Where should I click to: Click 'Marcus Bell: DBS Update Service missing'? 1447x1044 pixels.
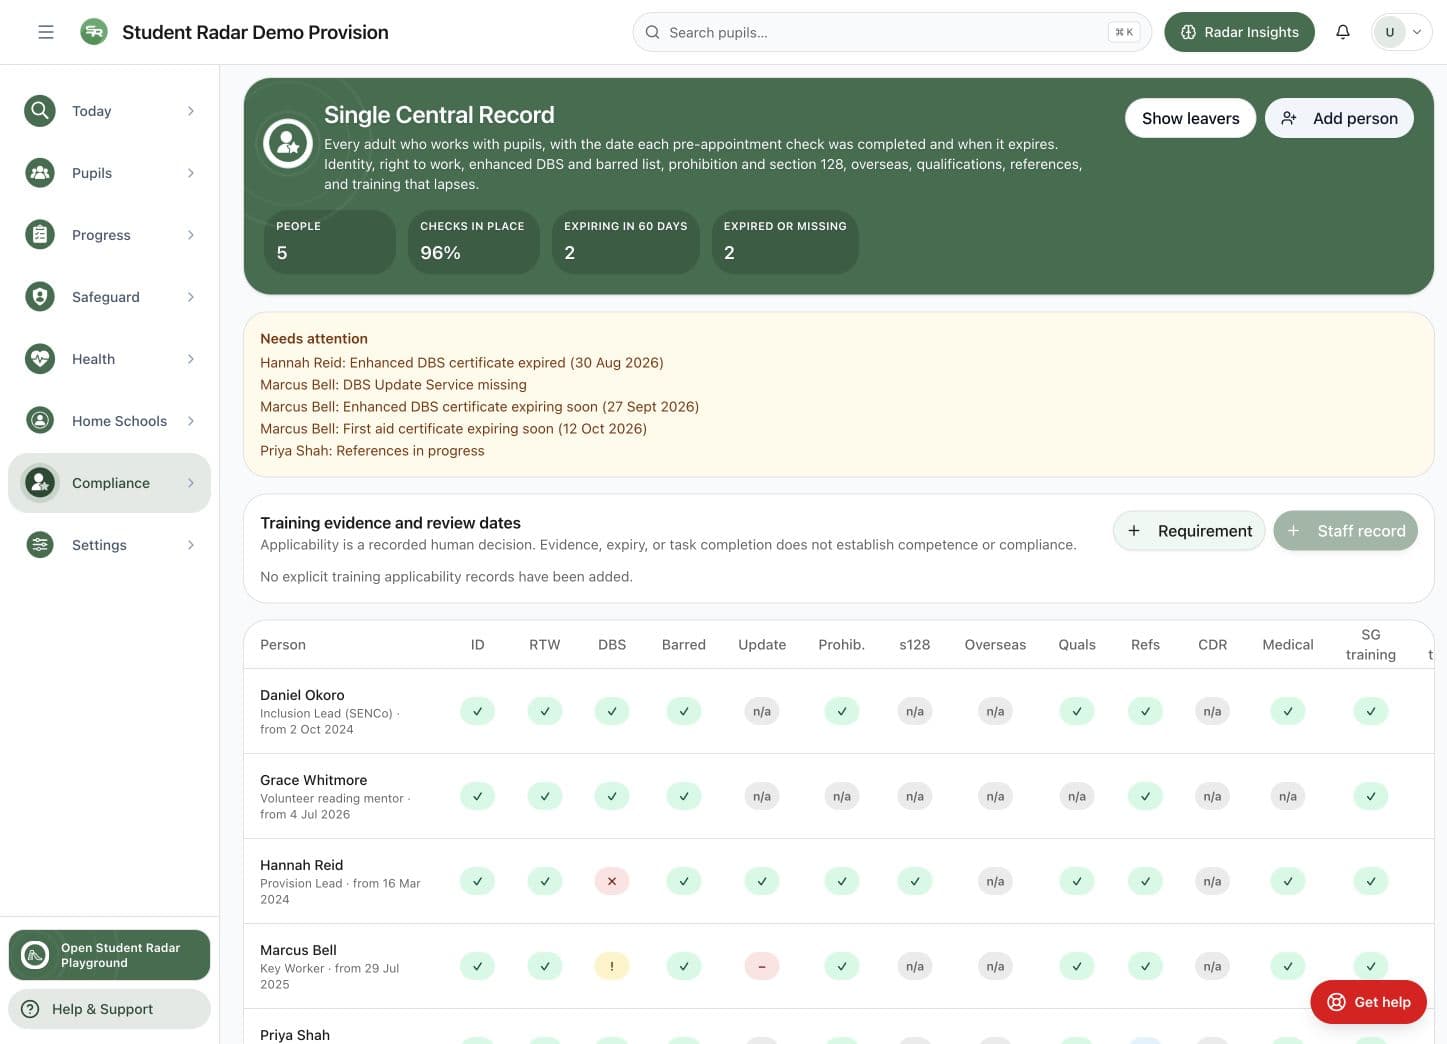[x=393, y=385]
